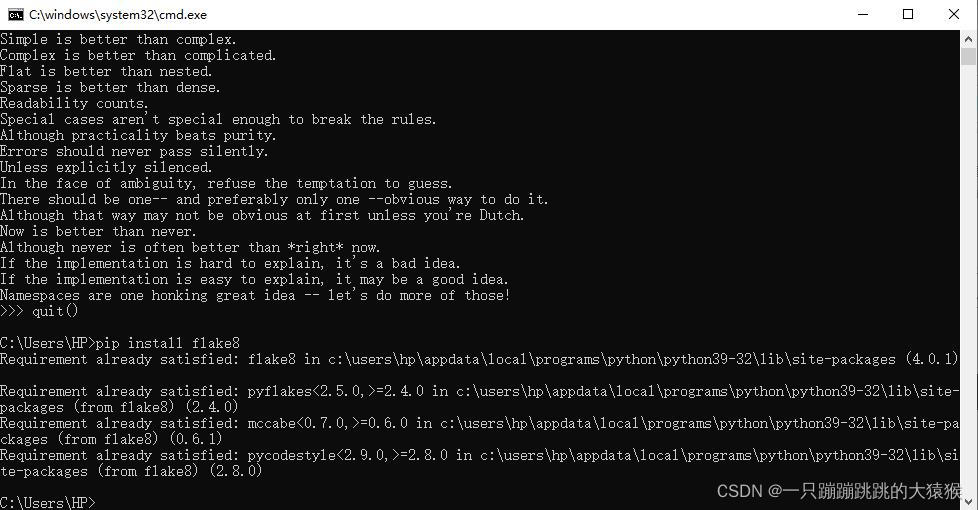
Task: Click the 'Simple is better than complex.' line
Action: [118, 39]
